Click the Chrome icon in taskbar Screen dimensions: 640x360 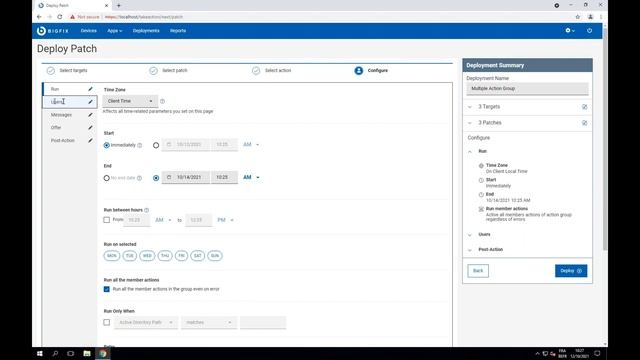[103, 353]
